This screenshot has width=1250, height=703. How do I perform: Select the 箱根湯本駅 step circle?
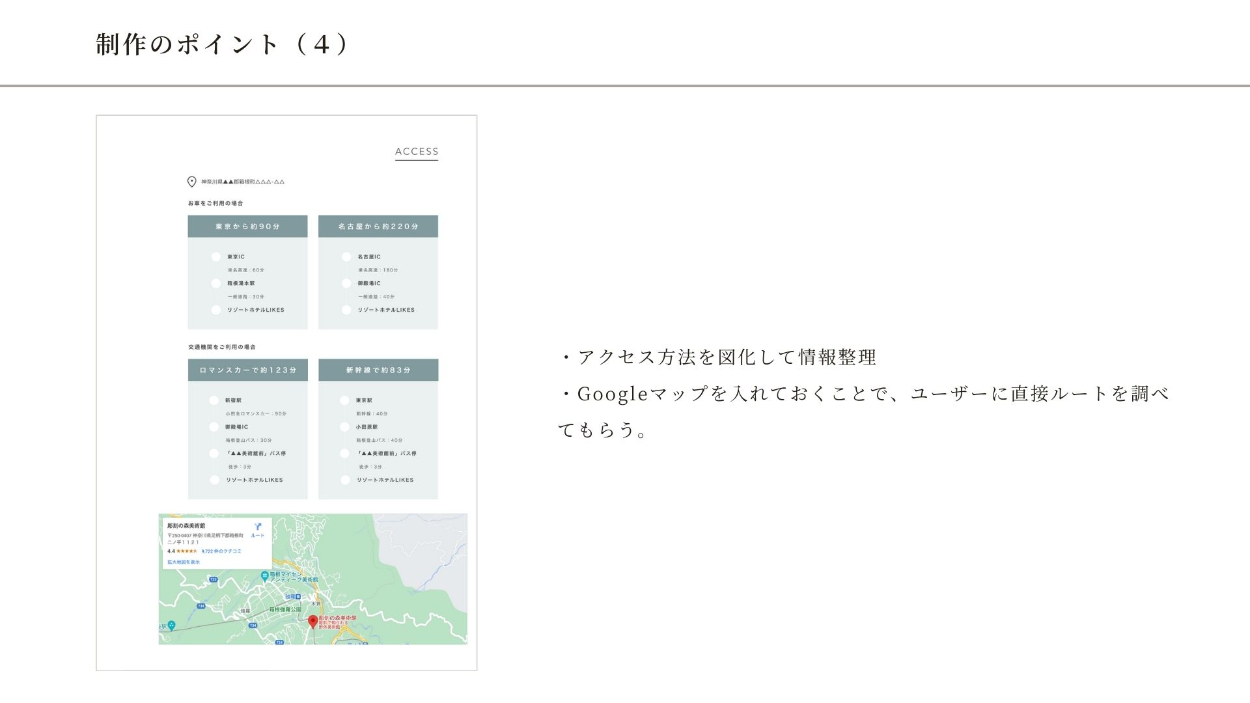pos(216,284)
